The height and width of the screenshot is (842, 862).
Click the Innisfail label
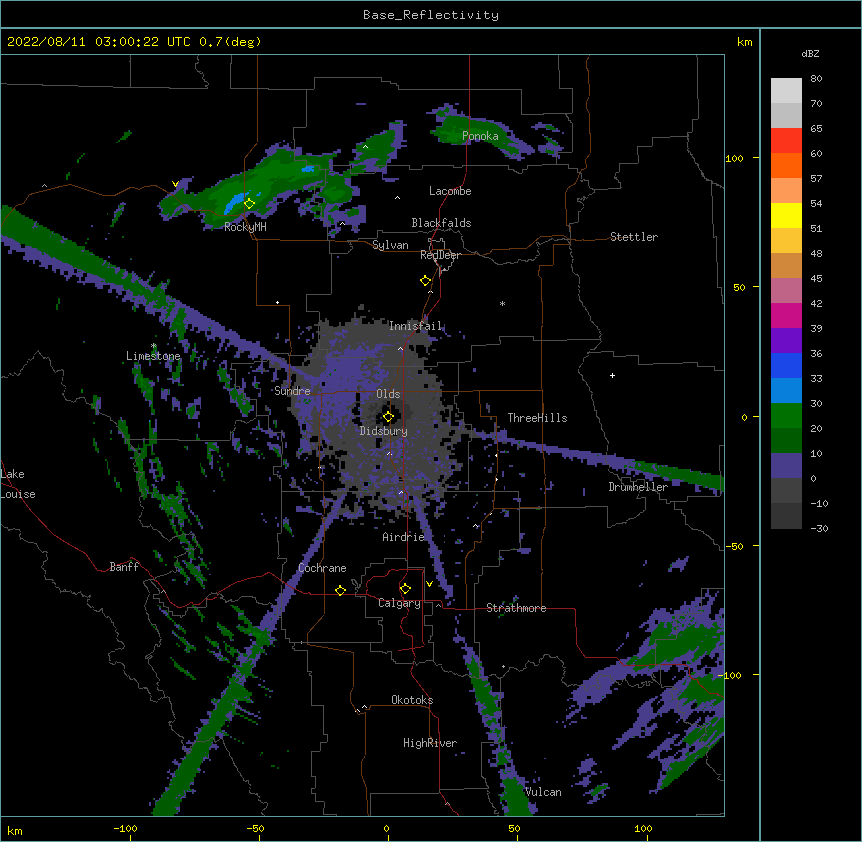(x=415, y=326)
